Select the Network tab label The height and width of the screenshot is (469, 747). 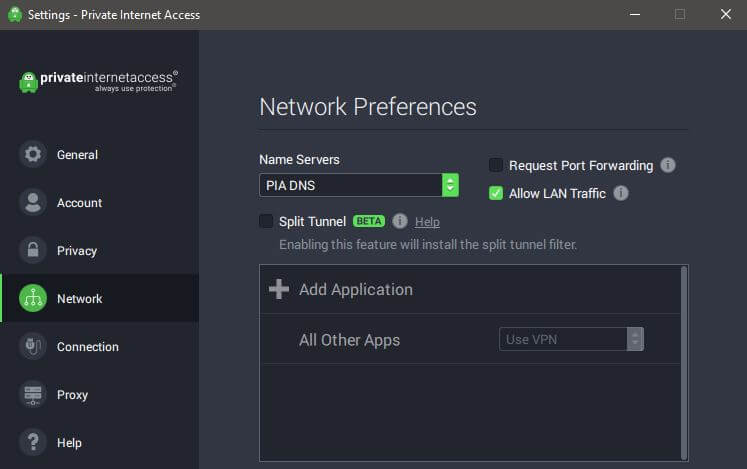(x=80, y=299)
